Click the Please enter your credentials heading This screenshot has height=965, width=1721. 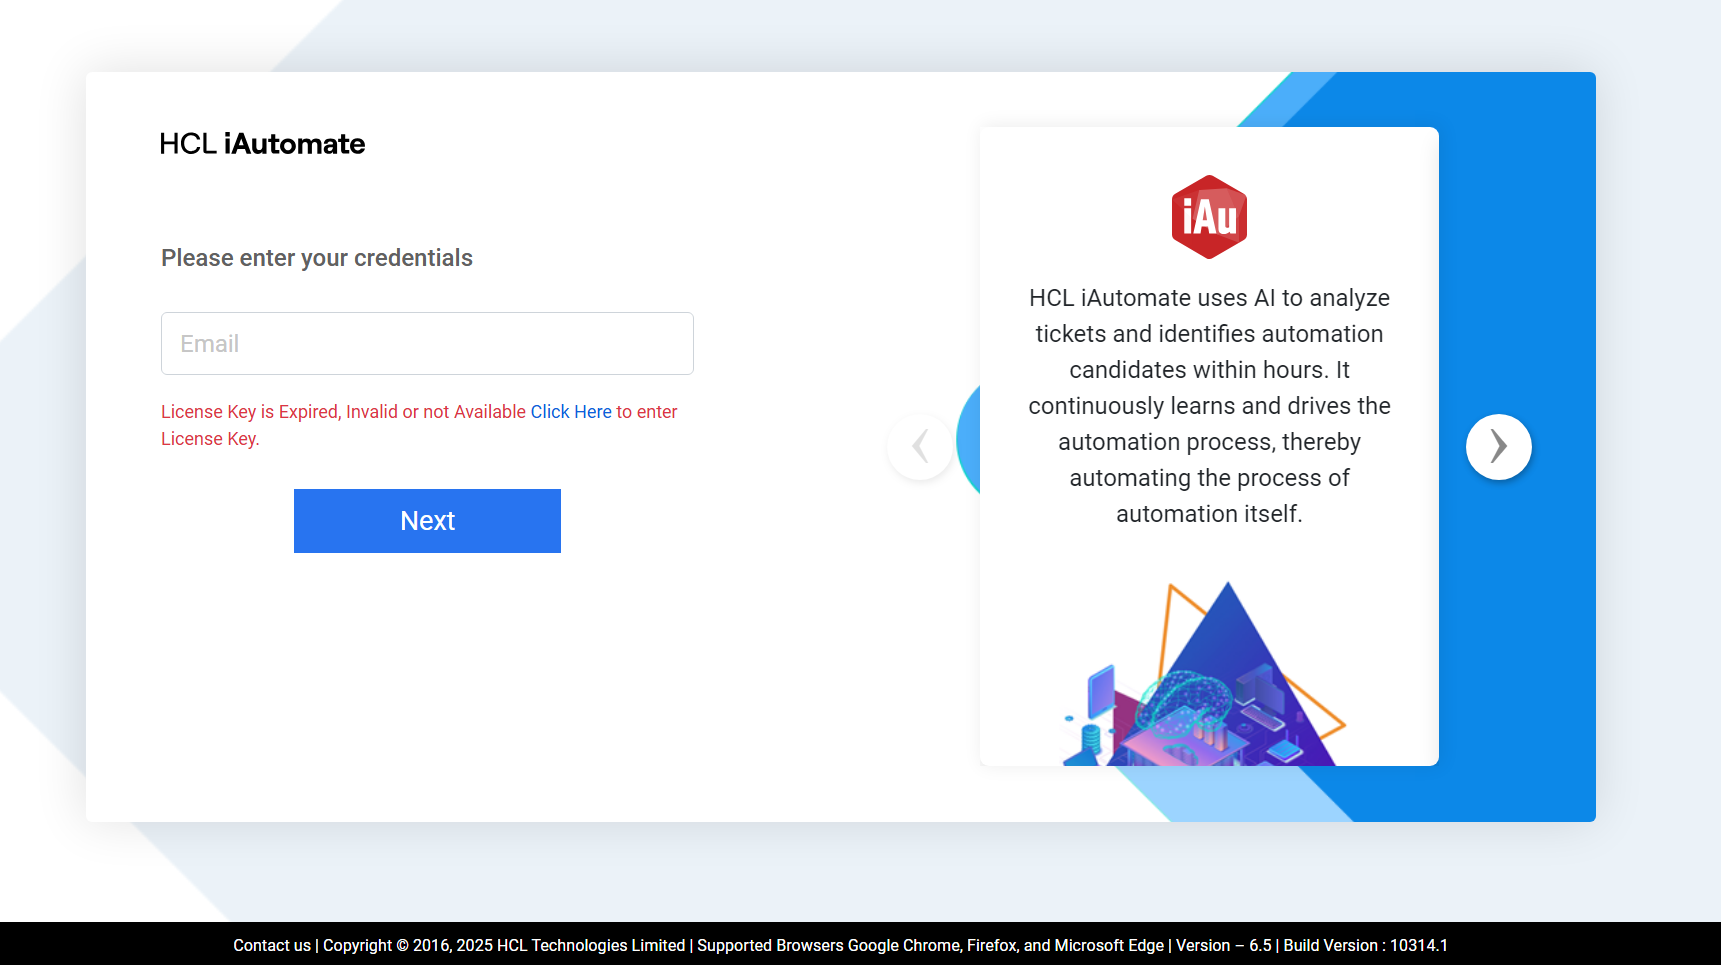pyautogui.click(x=316, y=257)
